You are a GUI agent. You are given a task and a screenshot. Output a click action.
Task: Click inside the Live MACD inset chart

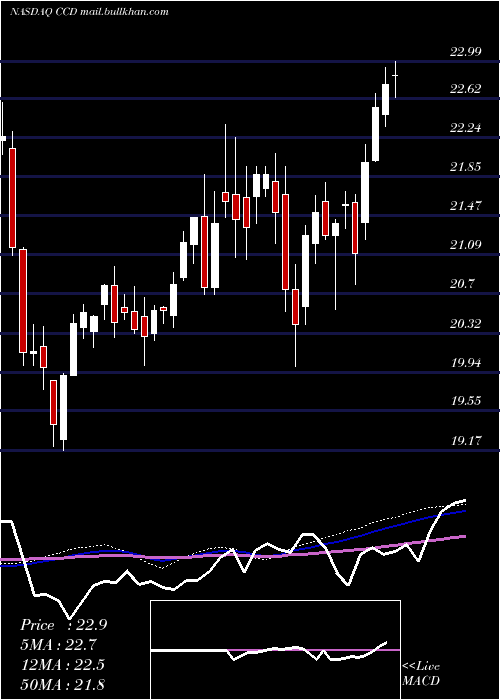pyautogui.click(x=275, y=650)
